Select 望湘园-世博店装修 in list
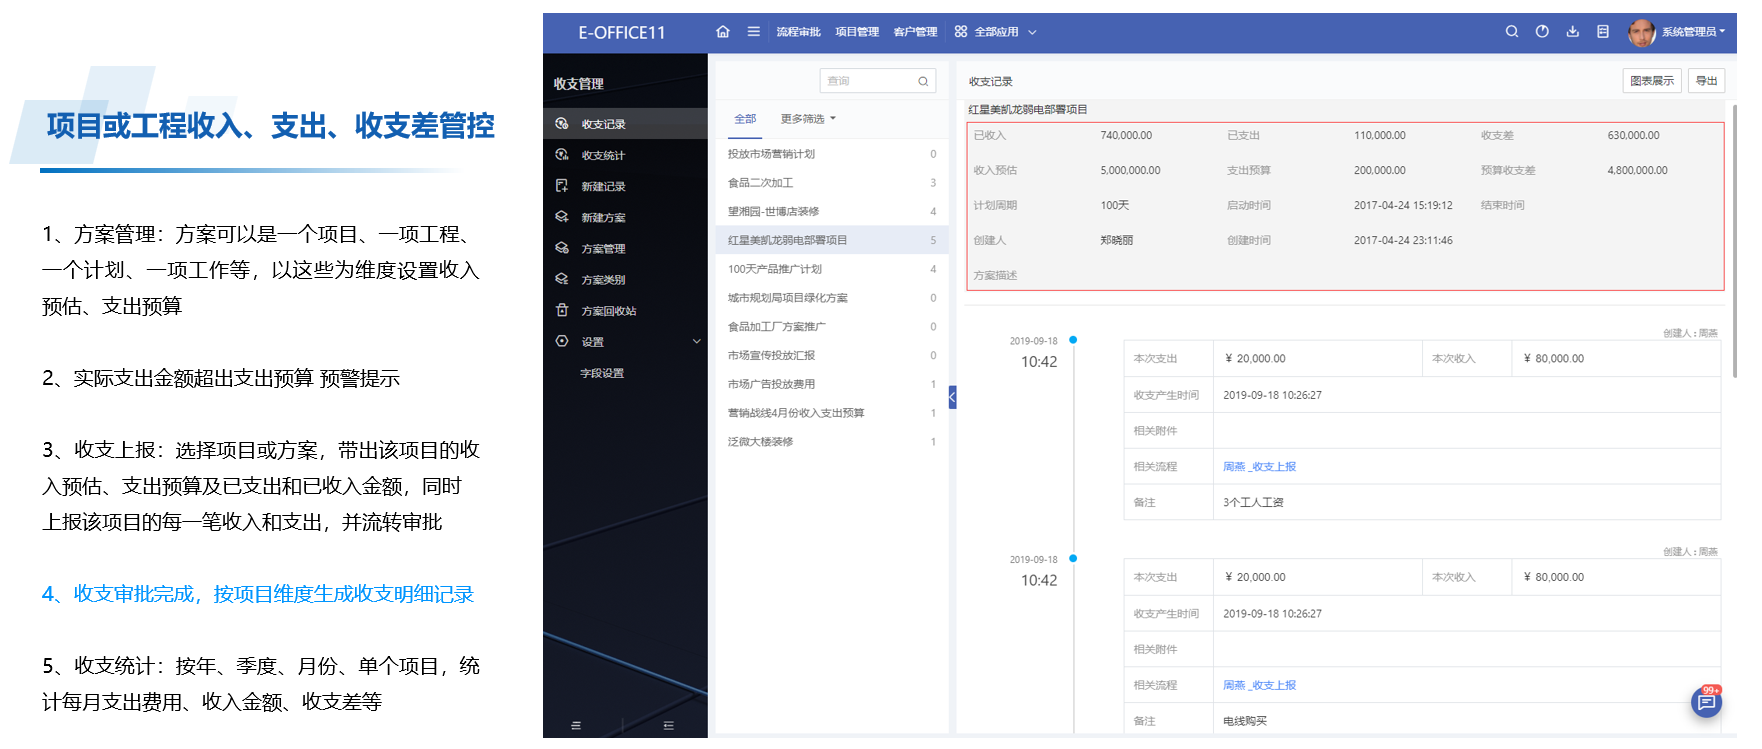The image size is (1762, 749). point(832,211)
